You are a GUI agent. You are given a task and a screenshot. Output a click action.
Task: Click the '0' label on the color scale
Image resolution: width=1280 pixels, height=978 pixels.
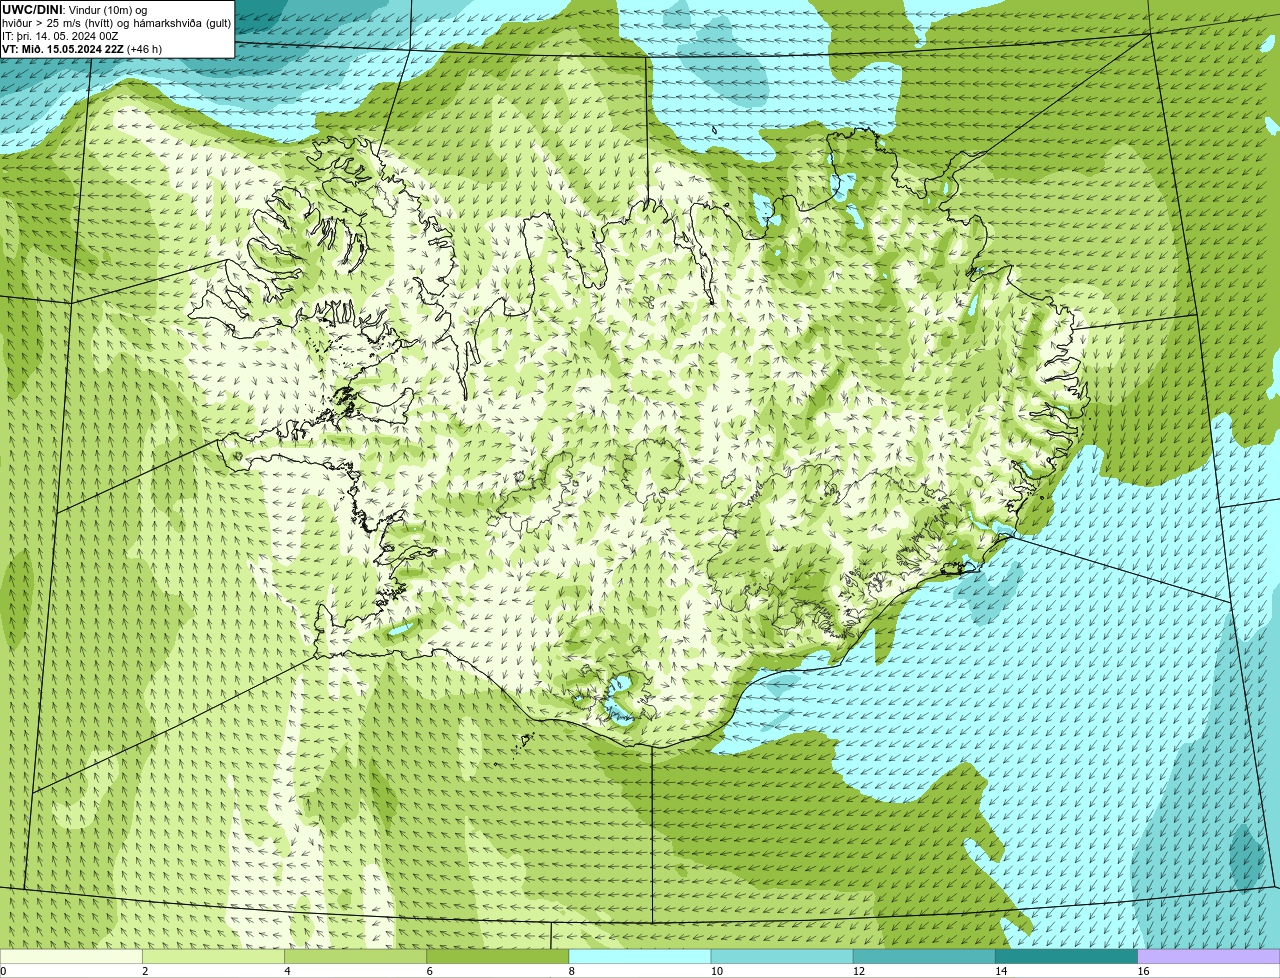click(4, 971)
